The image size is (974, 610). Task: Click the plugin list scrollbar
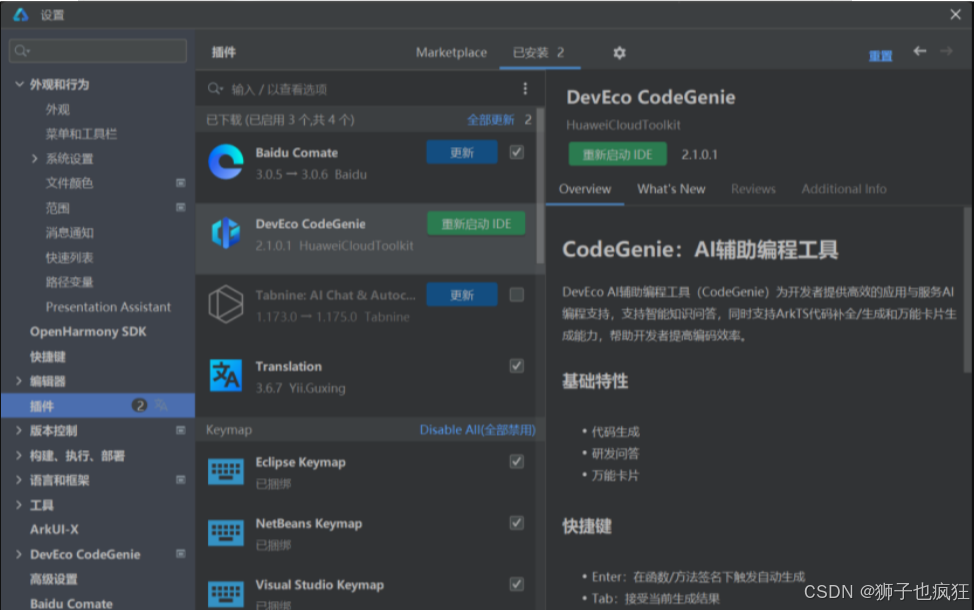tap(540, 186)
